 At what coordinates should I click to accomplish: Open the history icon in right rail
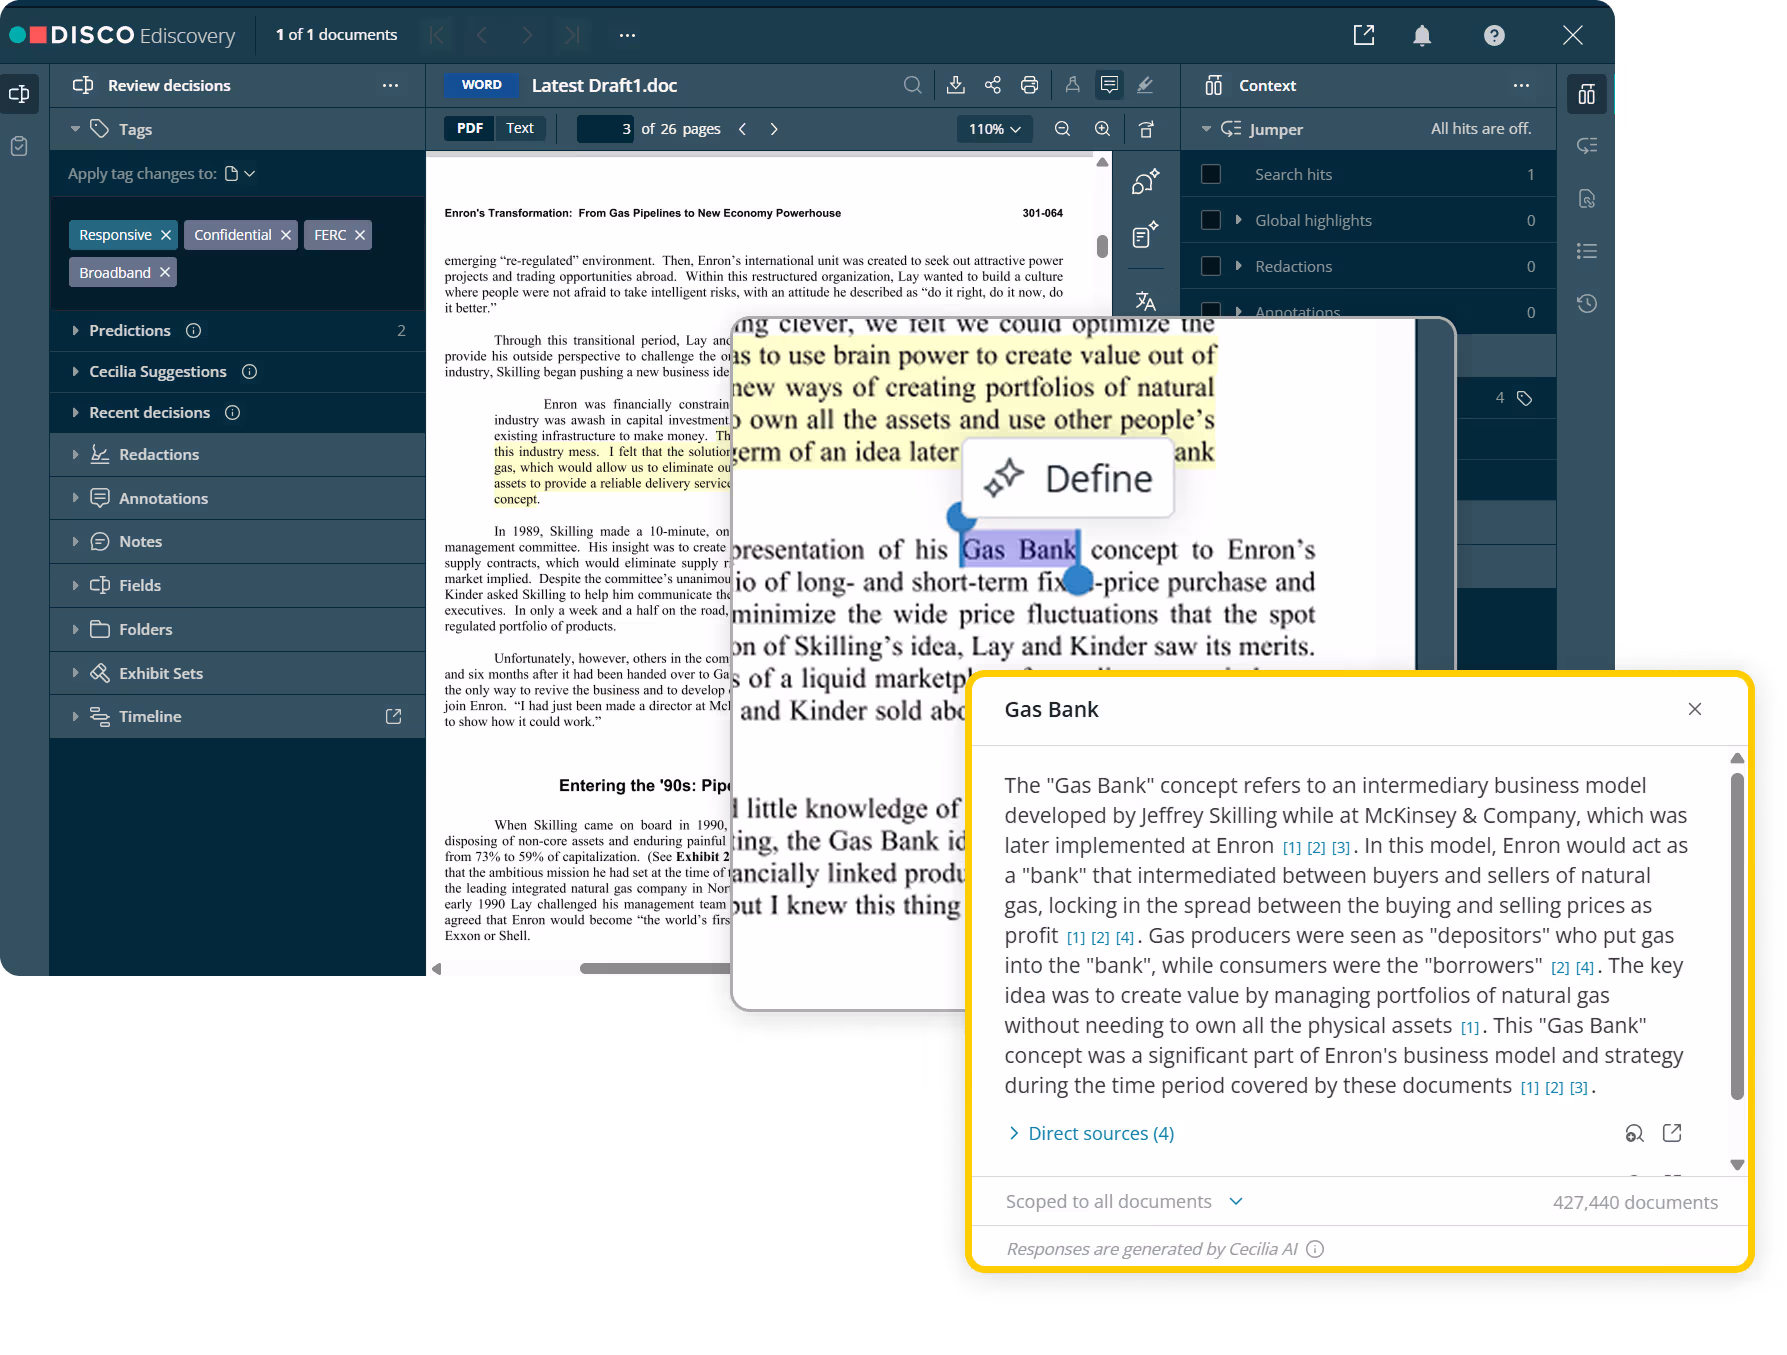[1587, 303]
